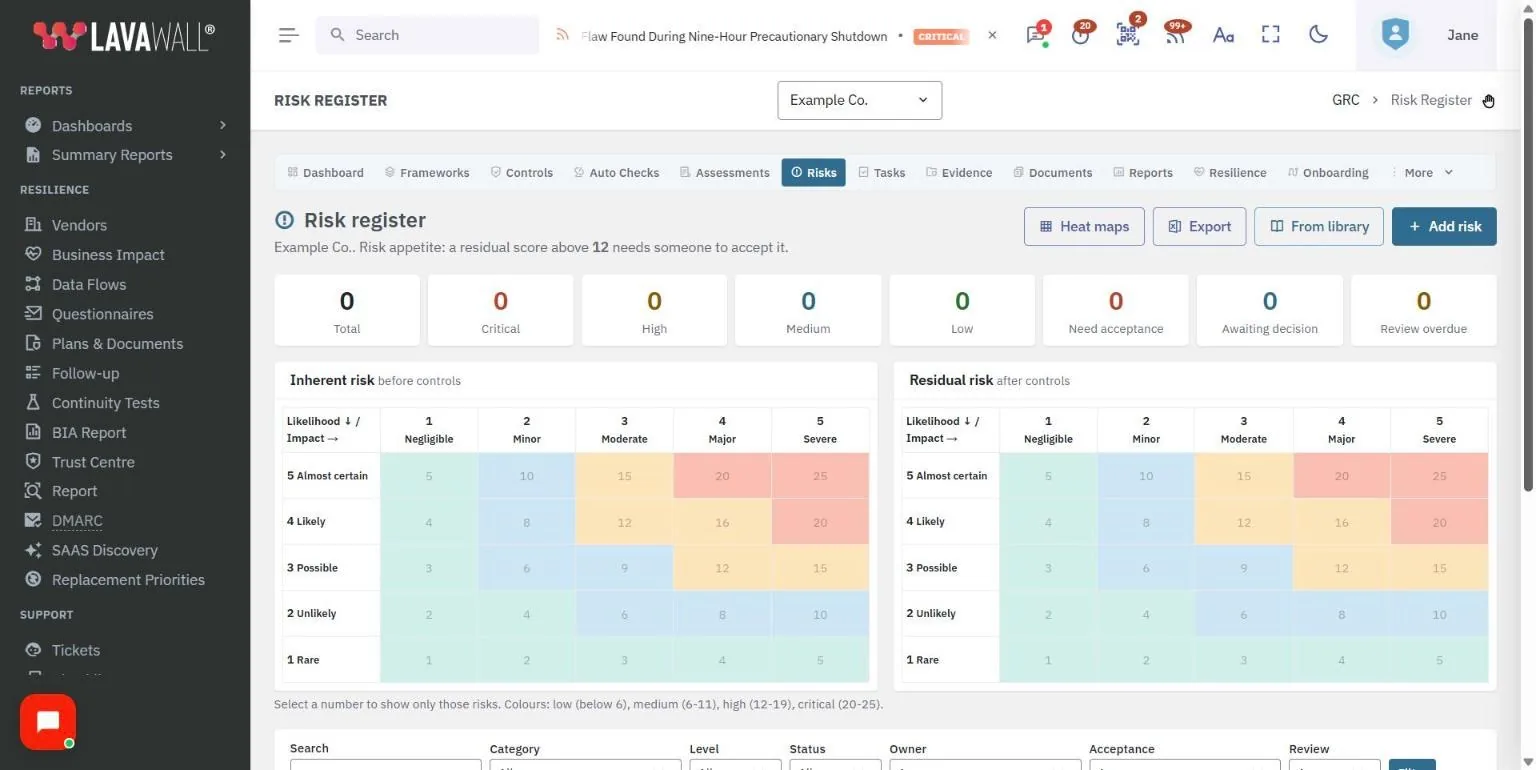Image resolution: width=1536 pixels, height=770 pixels.
Task: Open Plans & Documents in the sidebar
Action: click(117, 343)
